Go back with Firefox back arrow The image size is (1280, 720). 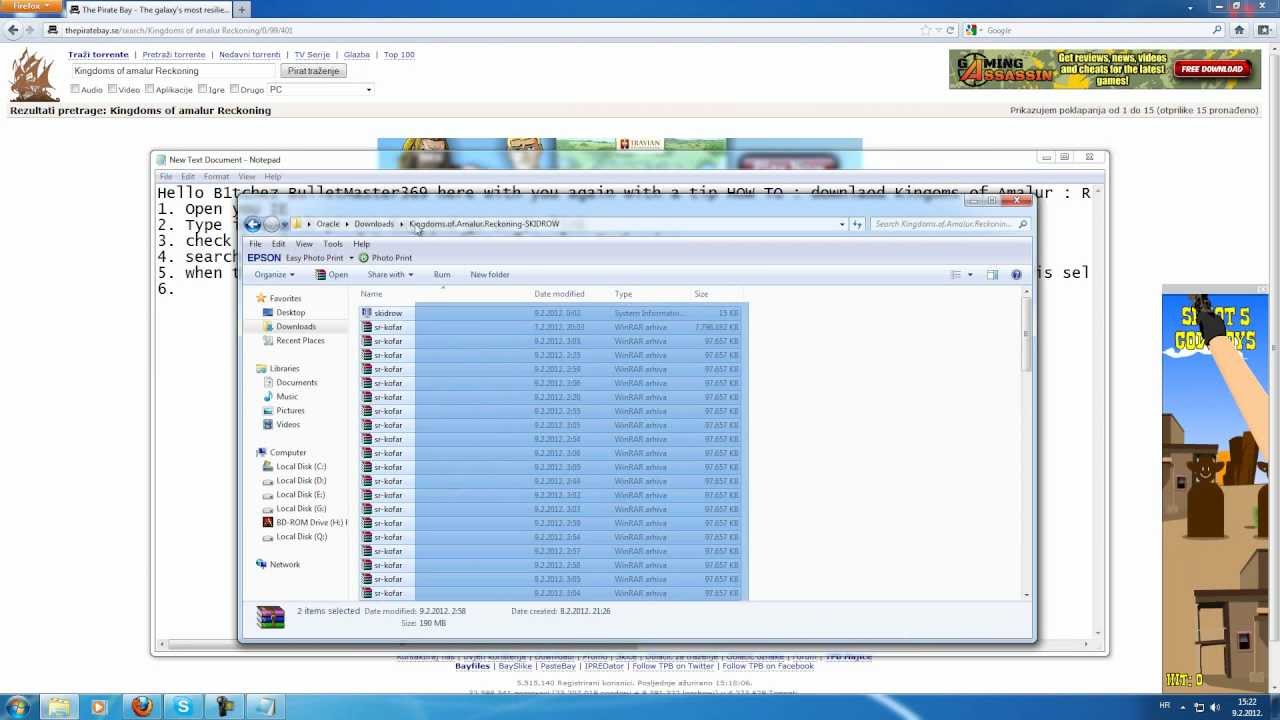12,30
